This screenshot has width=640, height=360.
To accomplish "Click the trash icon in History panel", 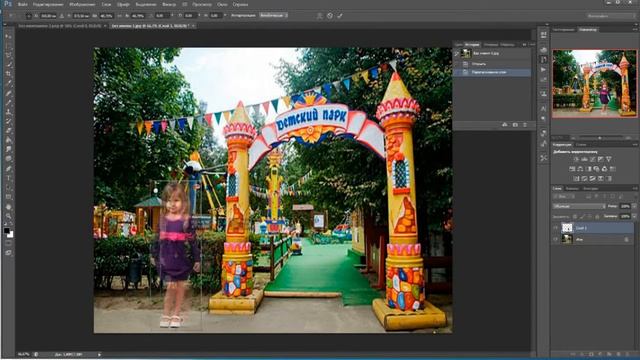I will 525,124.
